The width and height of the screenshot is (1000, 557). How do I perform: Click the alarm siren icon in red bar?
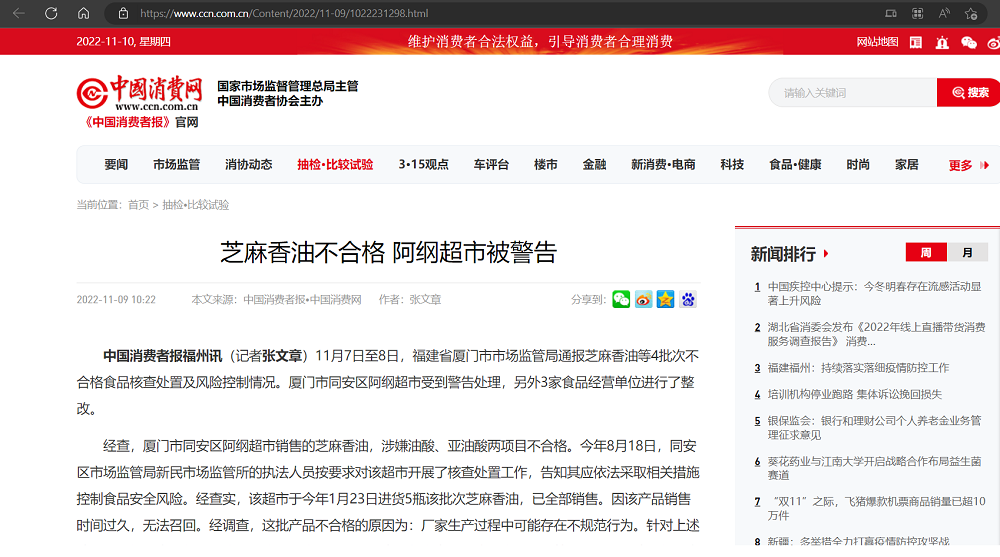pos(942,42)
